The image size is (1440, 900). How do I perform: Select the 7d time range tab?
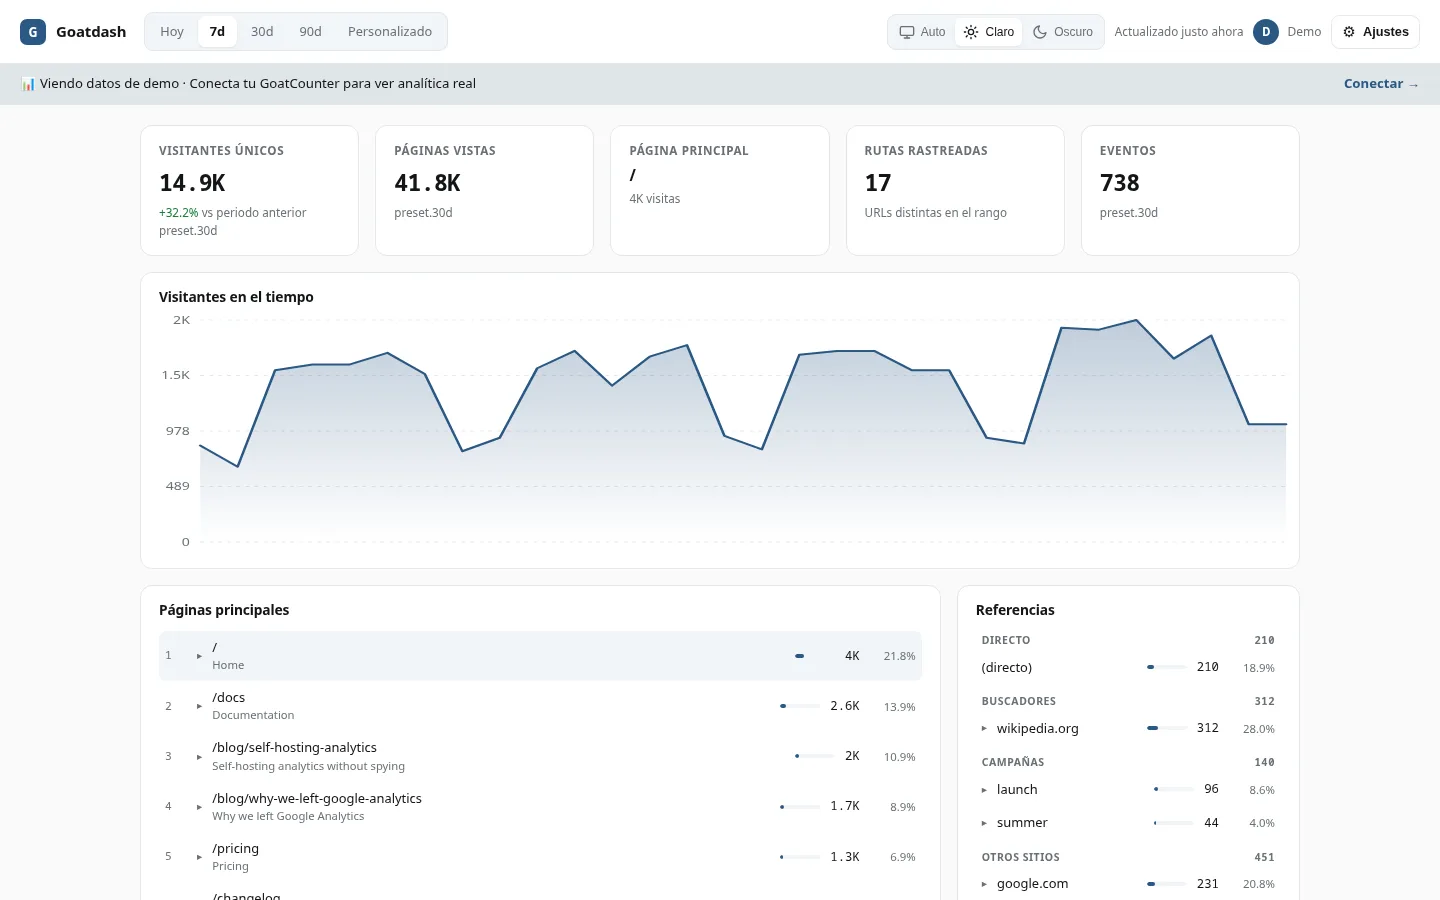tap(217, 32)
